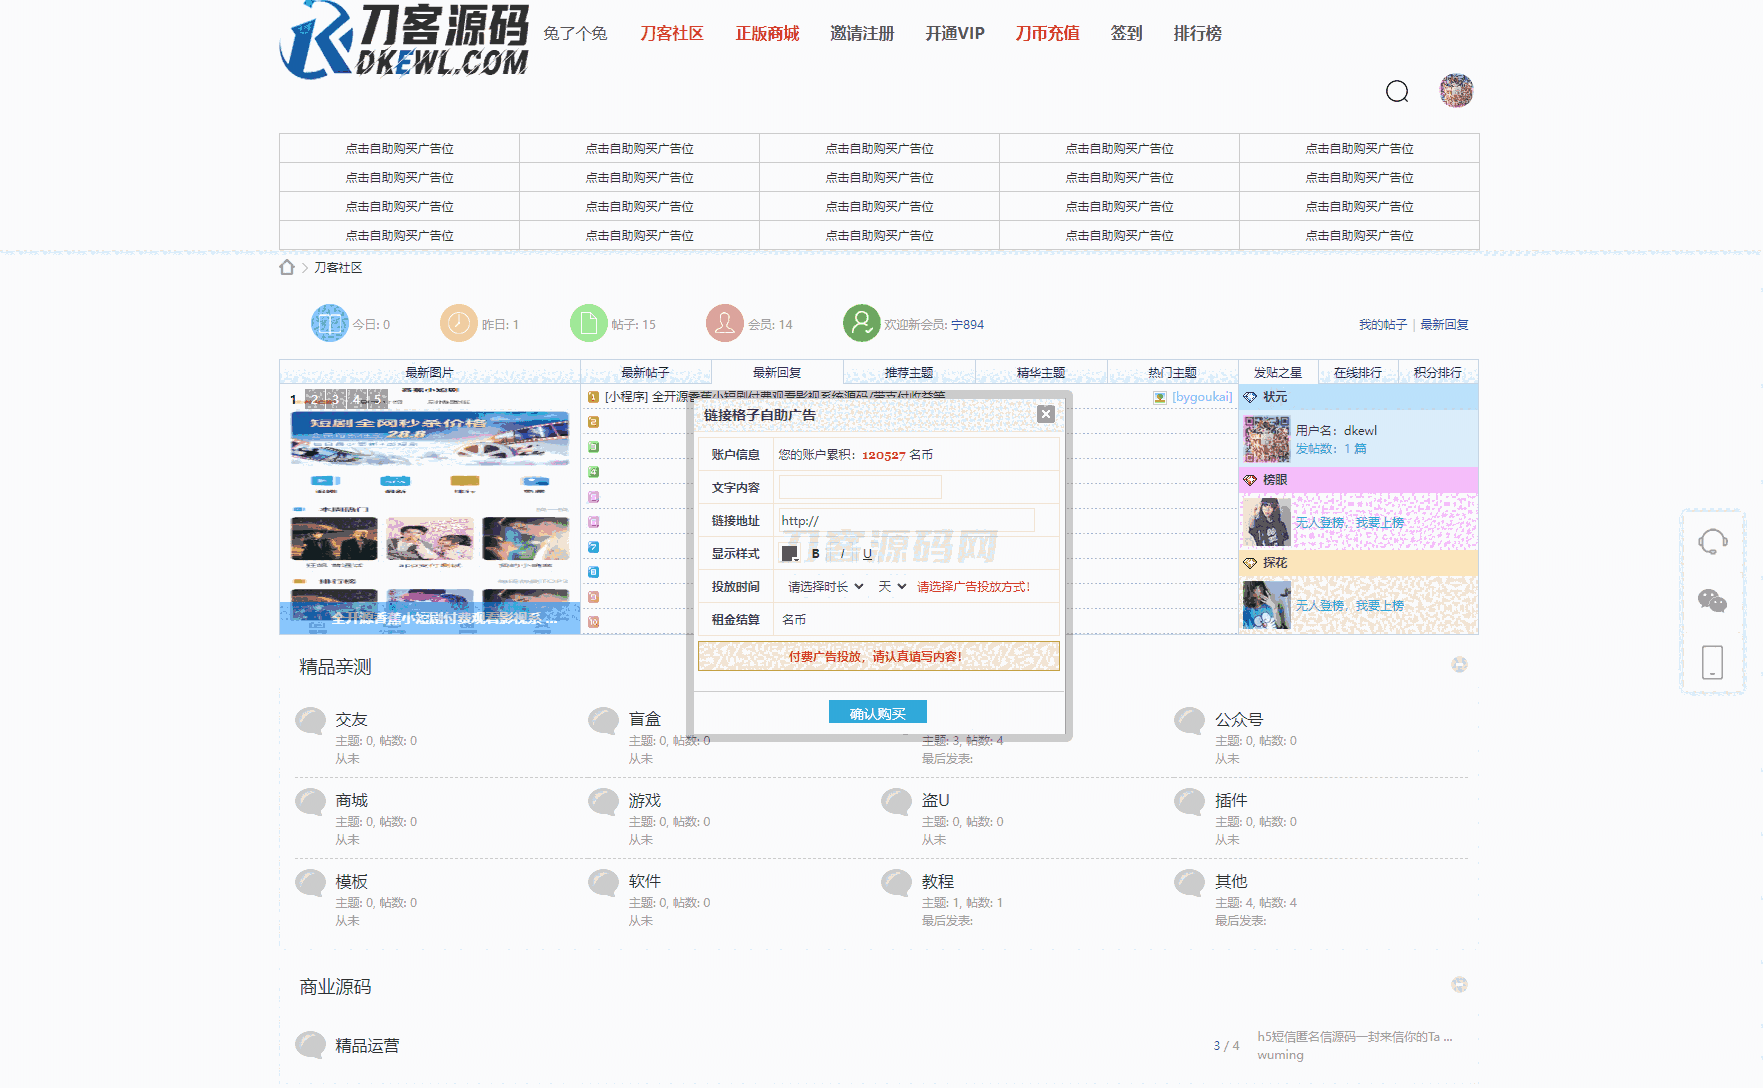This screenshot has width=1763, height=1088.
Task: Open 排行榜 in top navigation
Action: point(1197,33)
